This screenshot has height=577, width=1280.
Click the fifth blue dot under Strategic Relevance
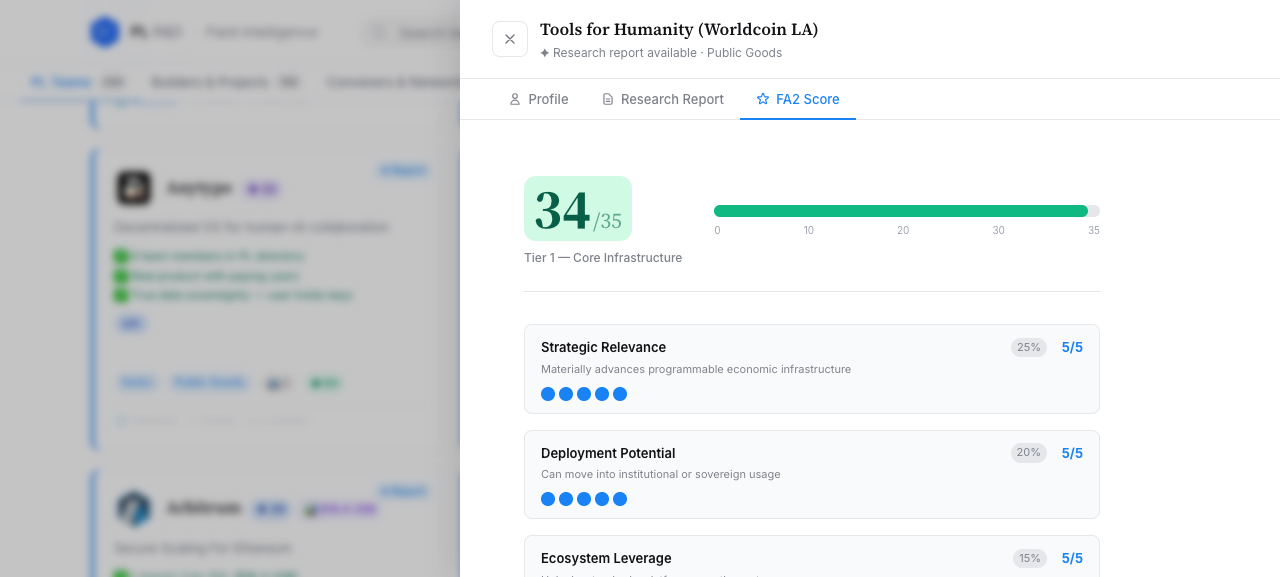click(620, 394)
